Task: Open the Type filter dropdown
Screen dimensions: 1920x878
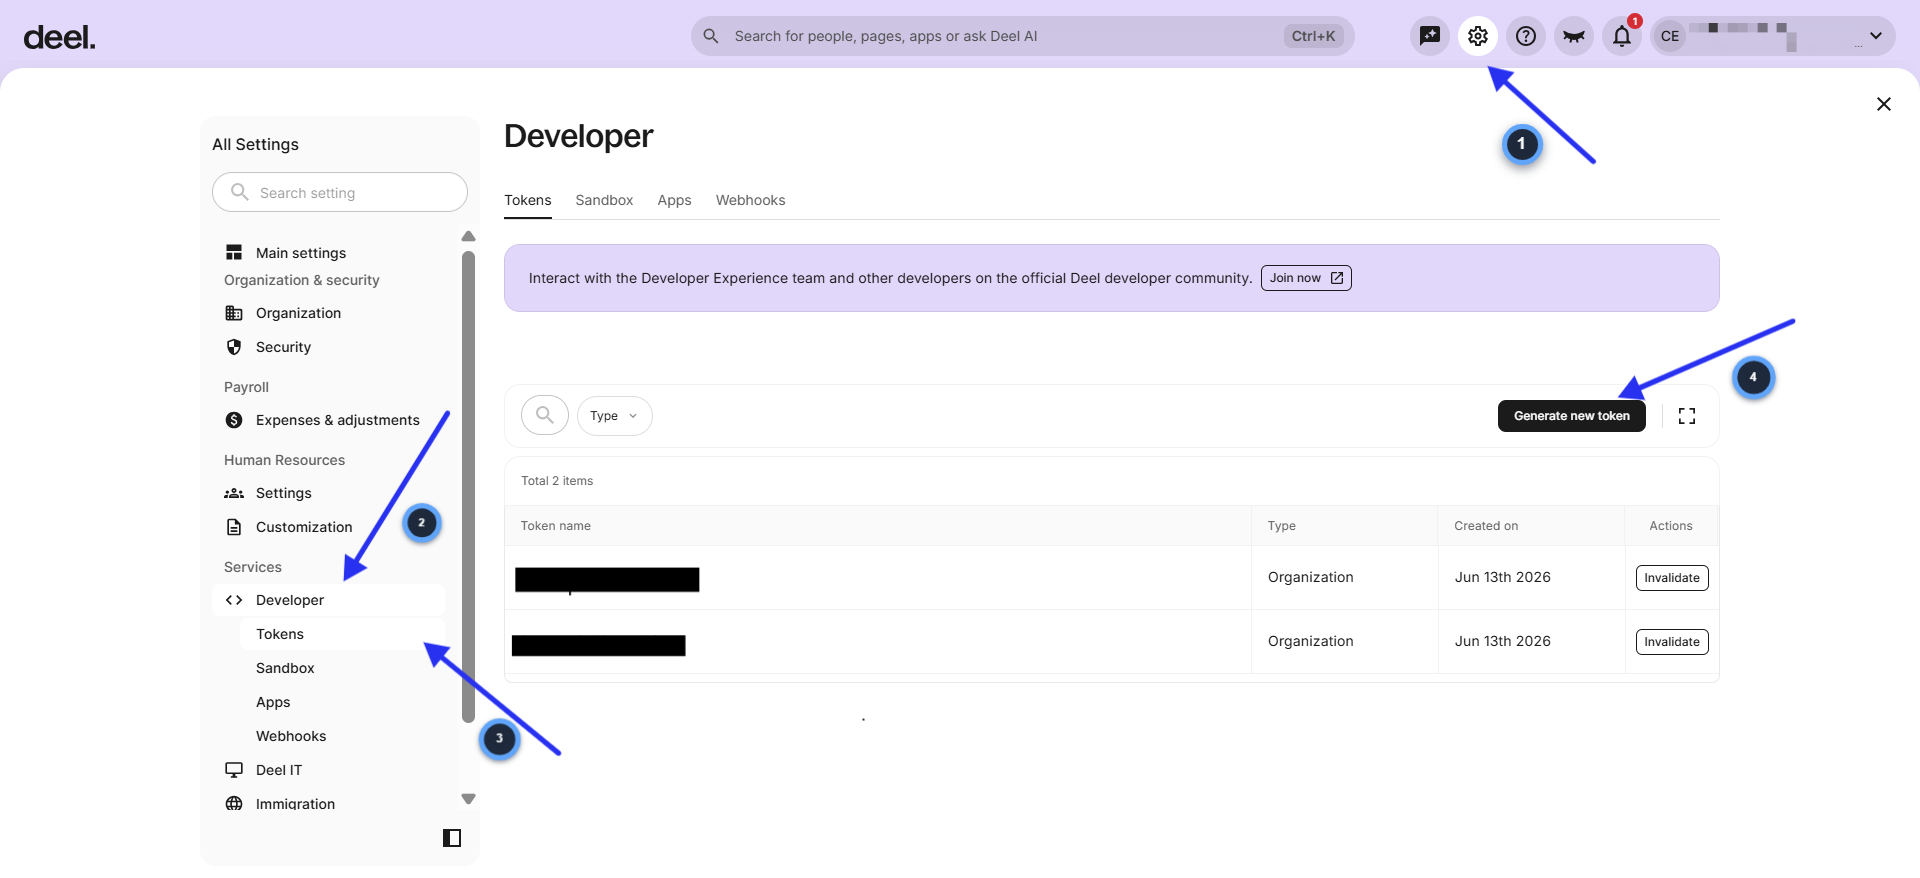Action: tap(614, 416)
